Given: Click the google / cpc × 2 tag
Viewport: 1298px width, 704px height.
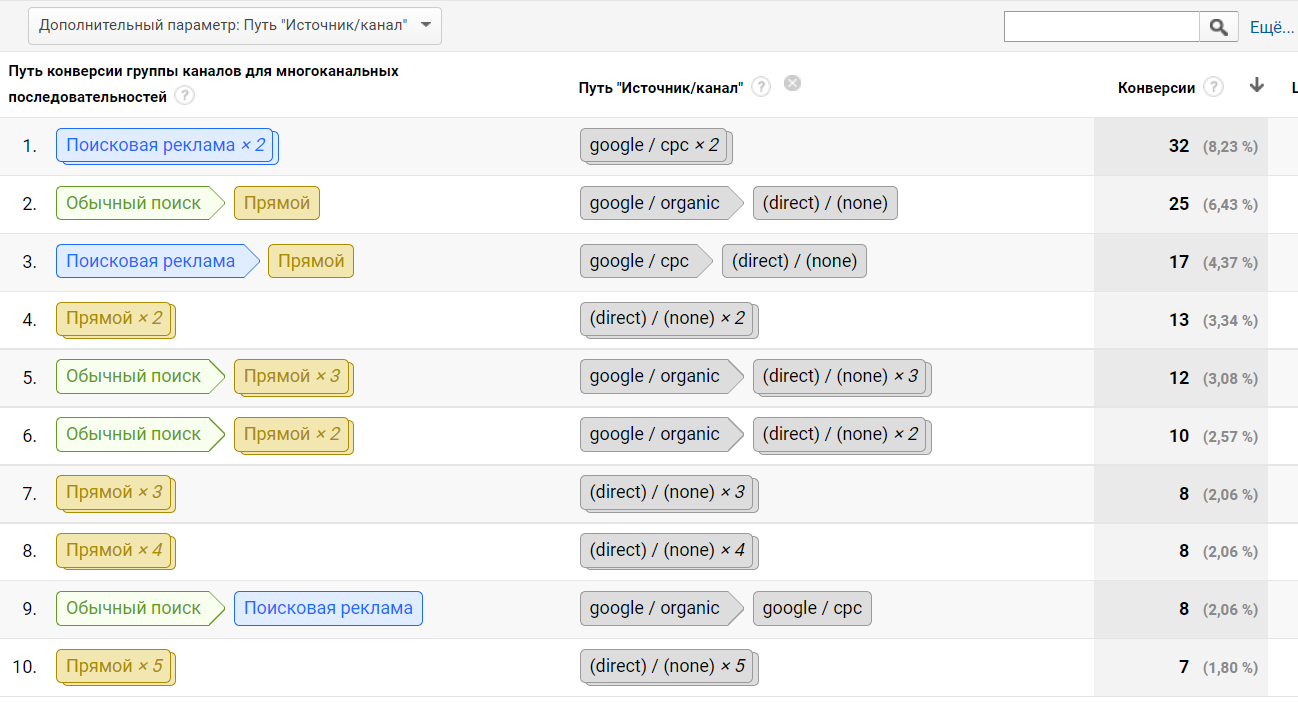Looking at the screenshot, I should tap(654, 146).
